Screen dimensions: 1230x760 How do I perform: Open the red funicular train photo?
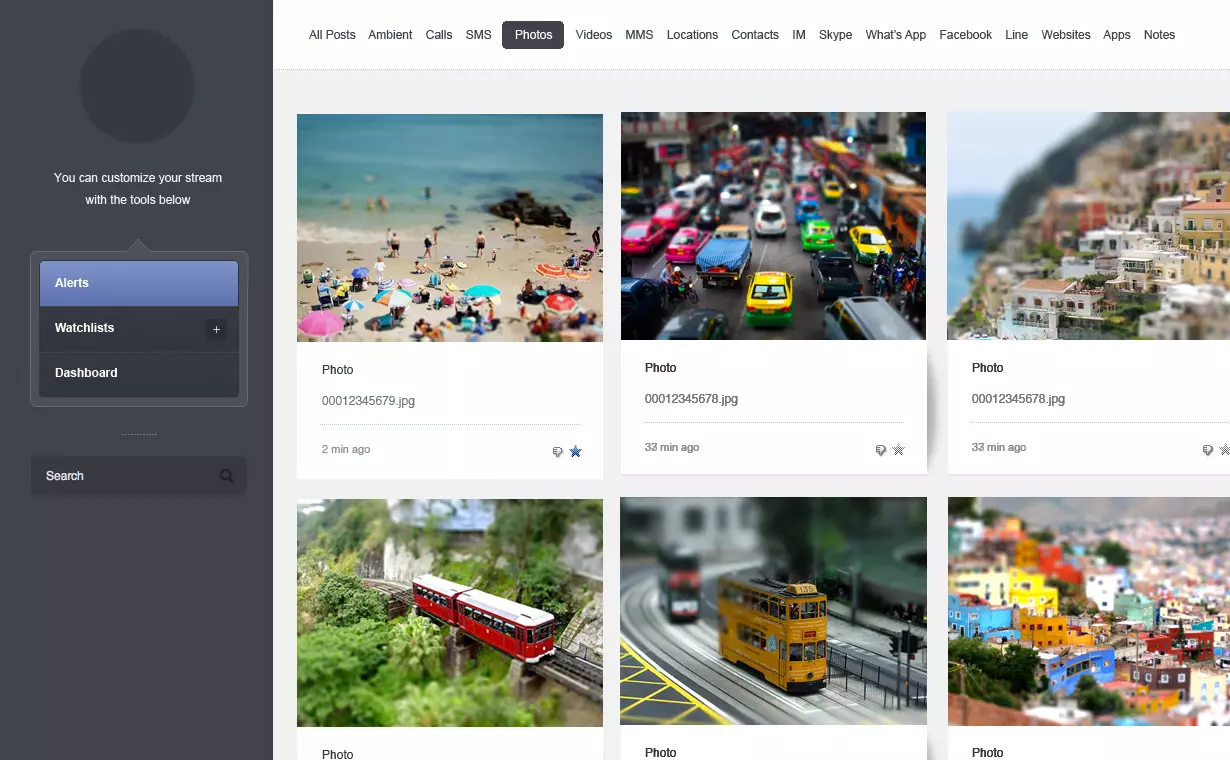pyautogui.click(x=450, y=613)
